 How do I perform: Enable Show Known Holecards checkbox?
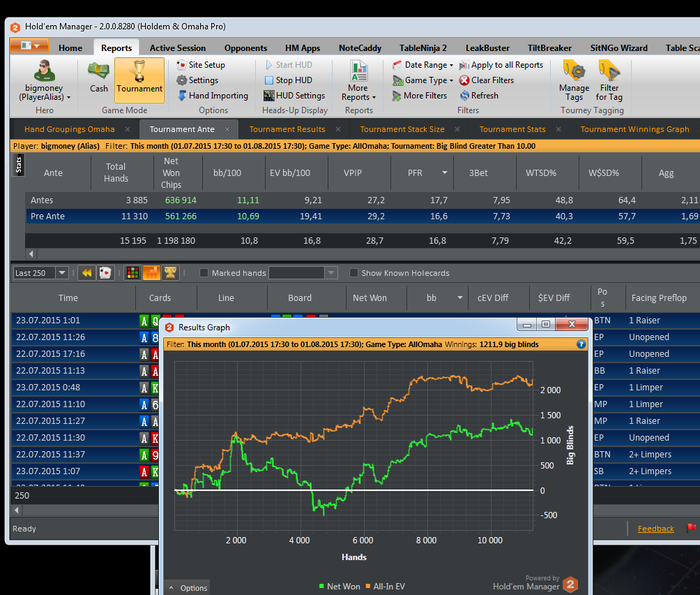point(353,273)
